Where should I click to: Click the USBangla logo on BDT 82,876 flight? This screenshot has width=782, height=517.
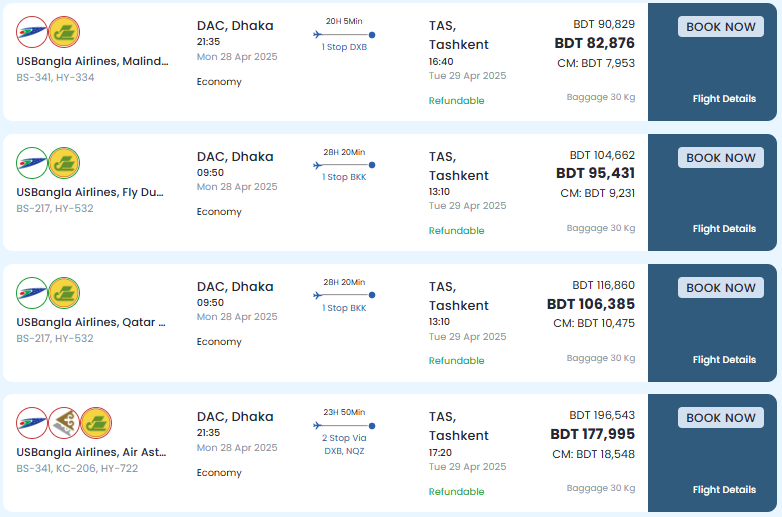click(x=32, y=32)
